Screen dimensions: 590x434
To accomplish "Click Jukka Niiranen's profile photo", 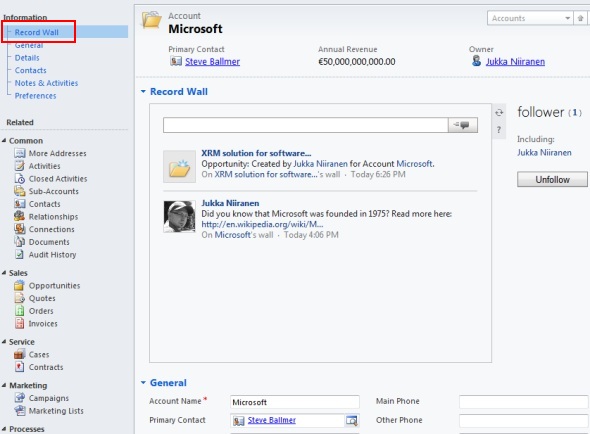I will [179, 216].
